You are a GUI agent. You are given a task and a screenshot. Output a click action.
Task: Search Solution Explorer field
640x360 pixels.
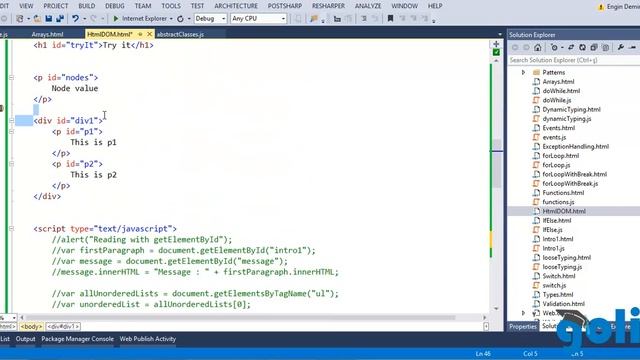pyautogui.click(x=573, y=60)
